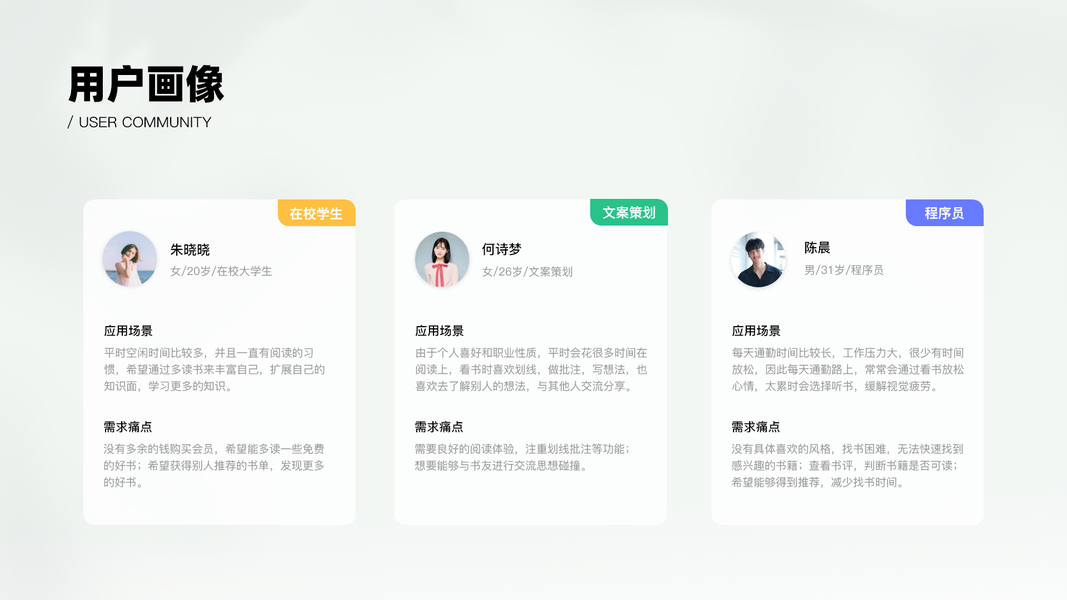The image size is (1067, 600).
Task: Click the 用户画像 page title
Action: tap(146, 84)
